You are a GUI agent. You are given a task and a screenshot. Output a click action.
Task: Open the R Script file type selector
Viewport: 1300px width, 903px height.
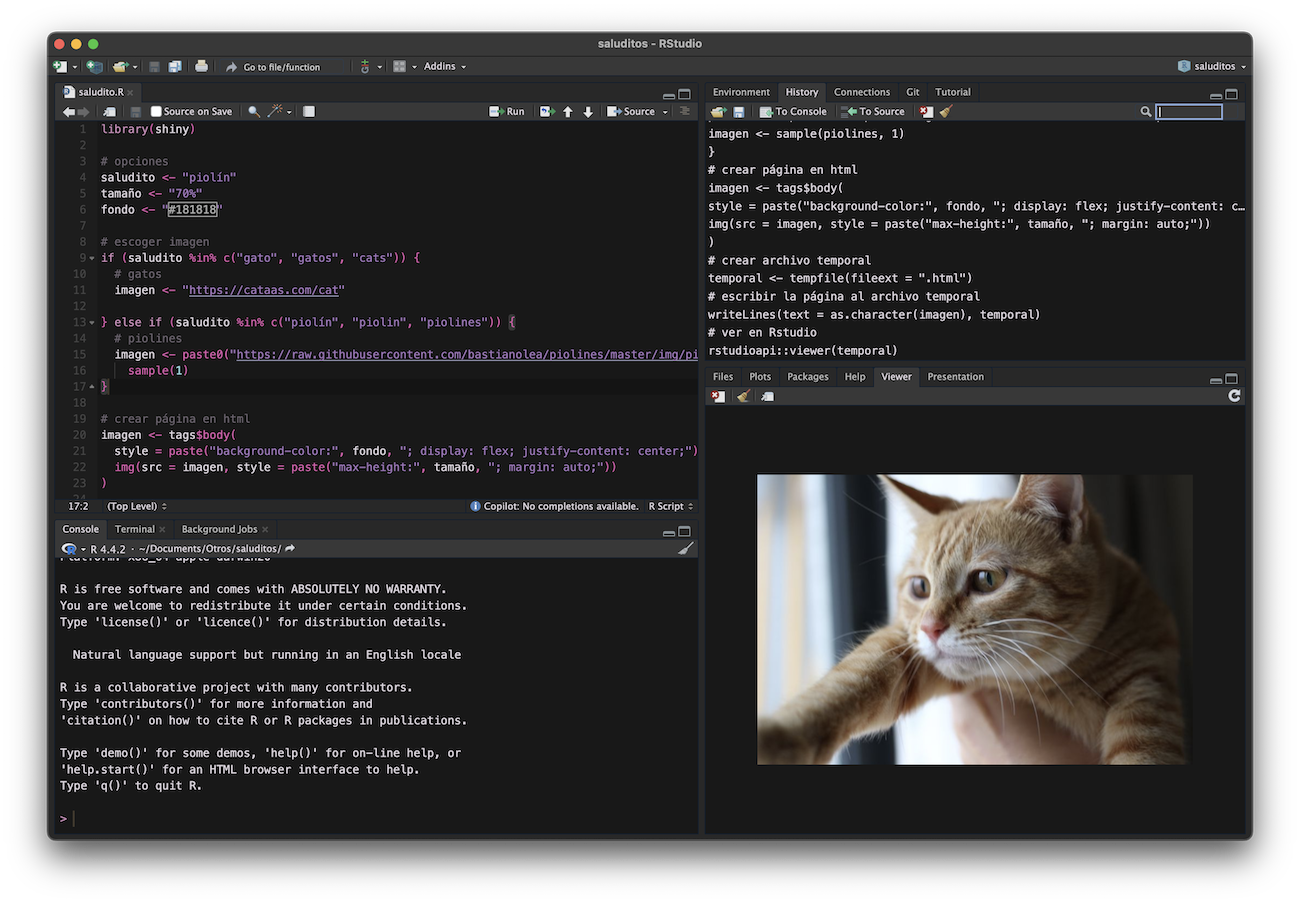coord(670,506)
